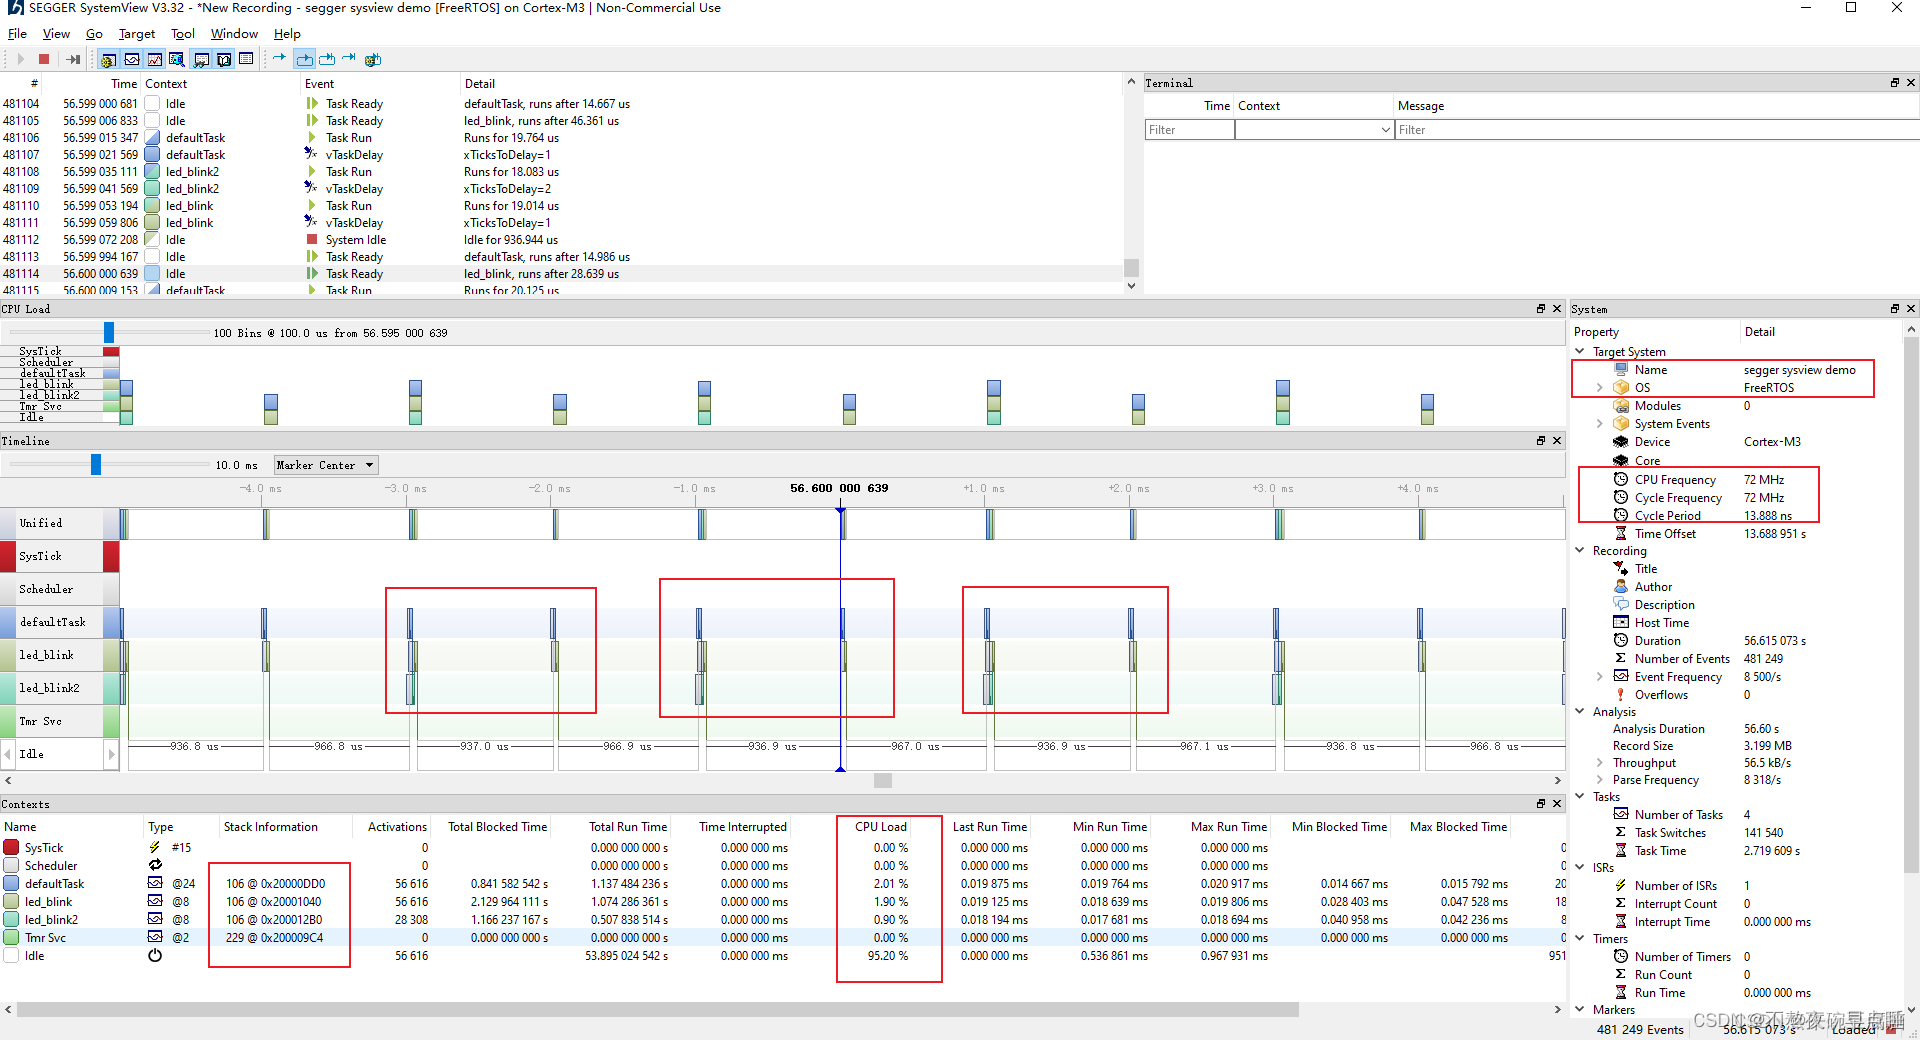The height and width of the screenshot is (1040, 1920).
Task: Toggle the System window toolbar button
Action: (224, 59)
